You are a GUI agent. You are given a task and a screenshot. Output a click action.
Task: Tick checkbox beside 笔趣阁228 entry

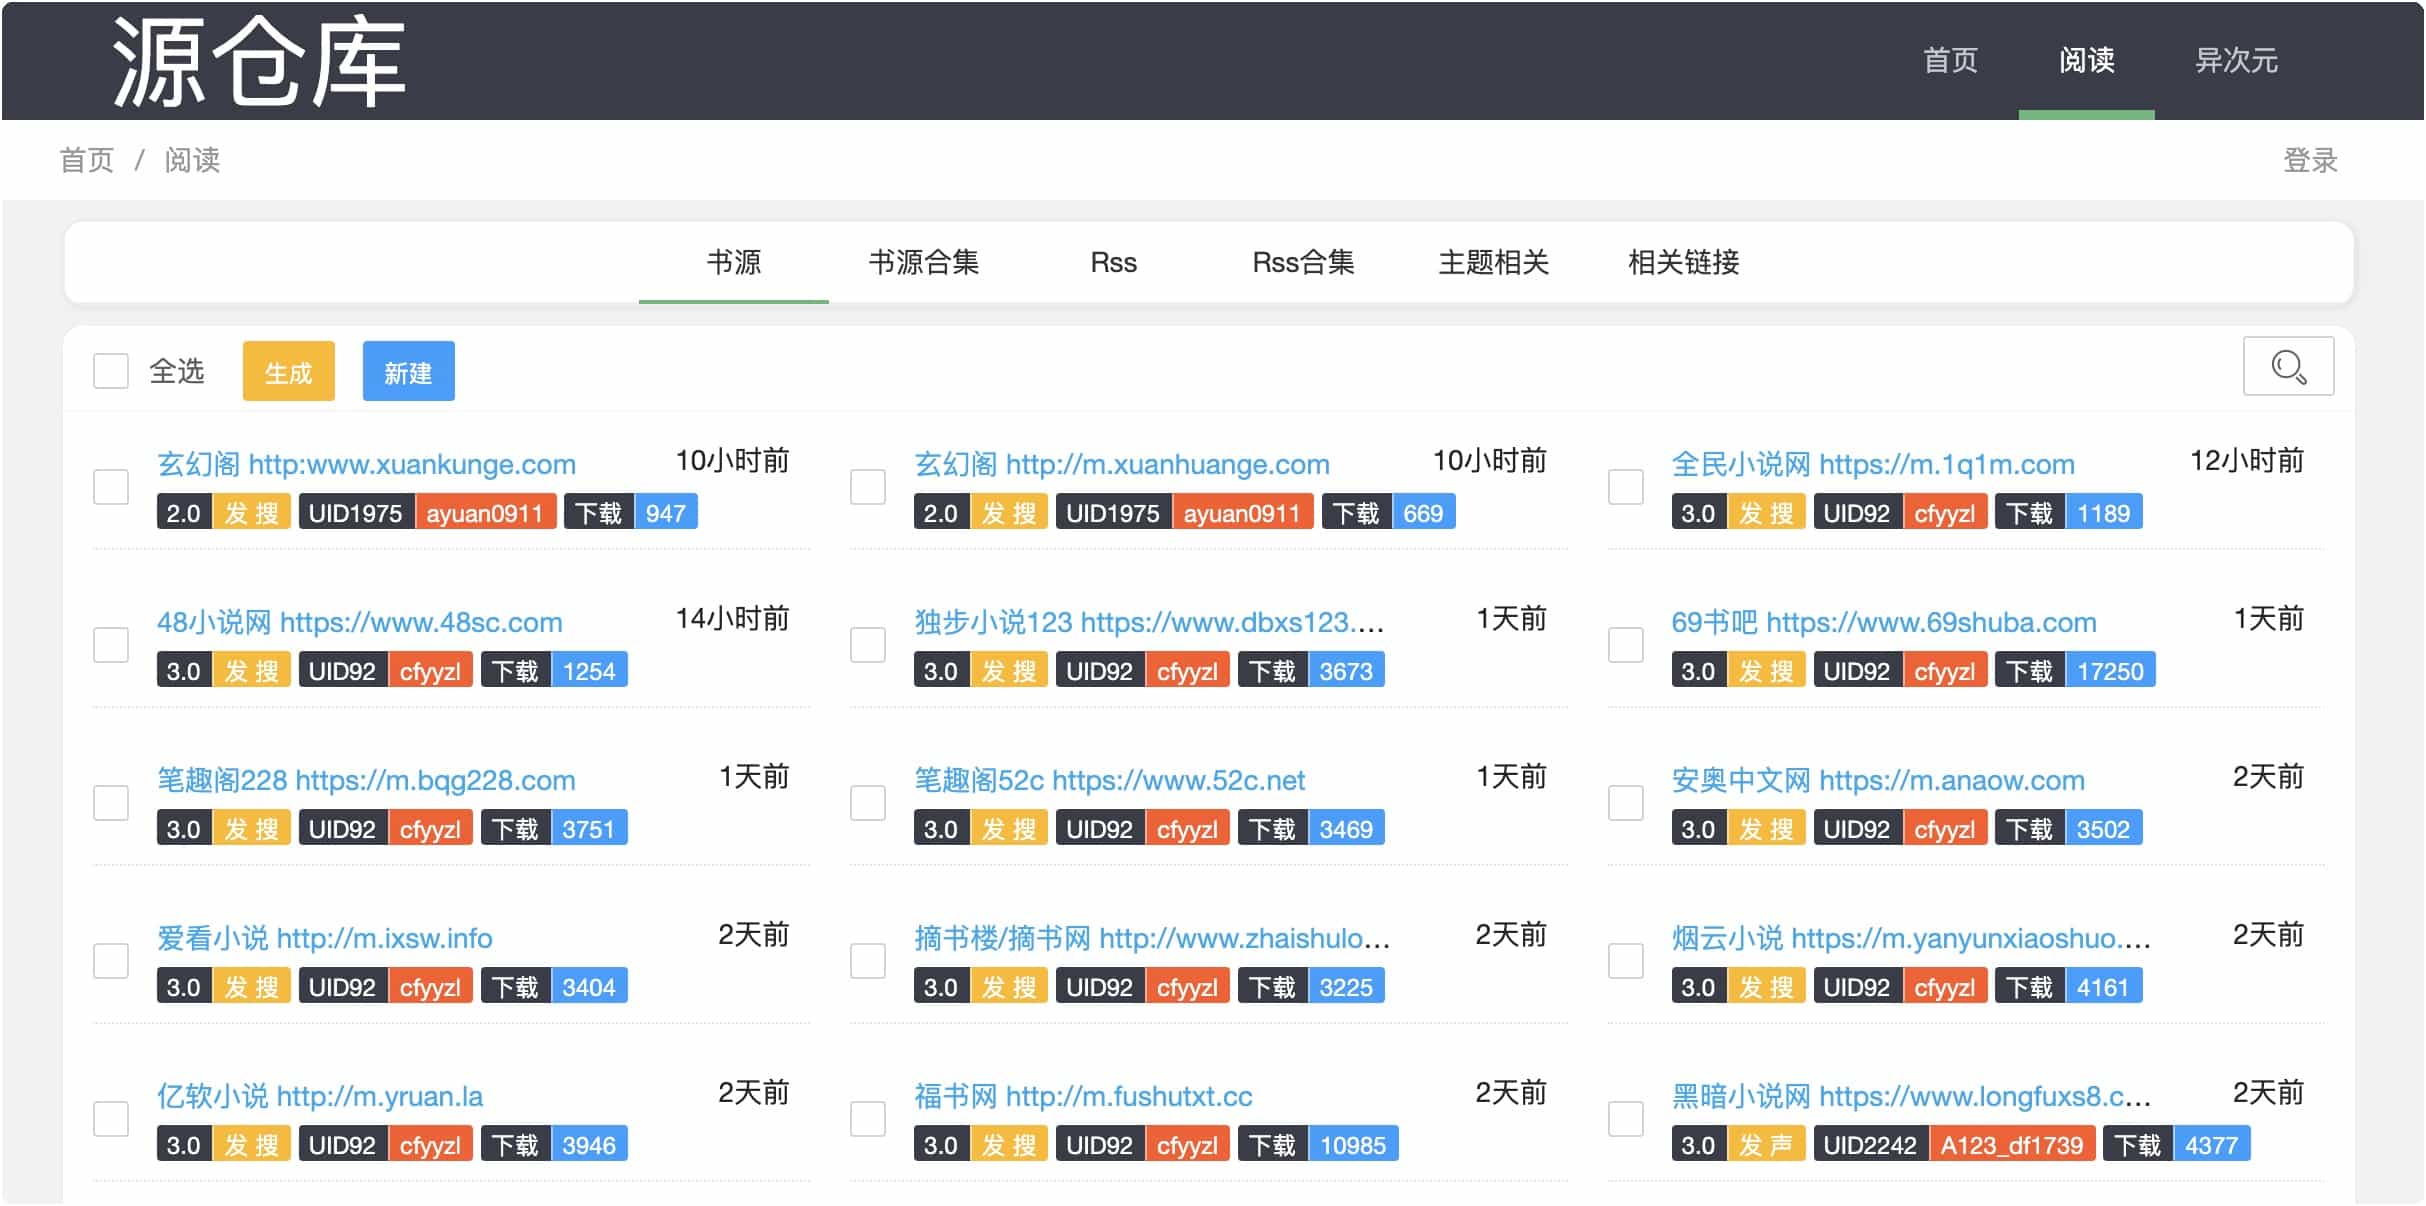pos(111,803)
